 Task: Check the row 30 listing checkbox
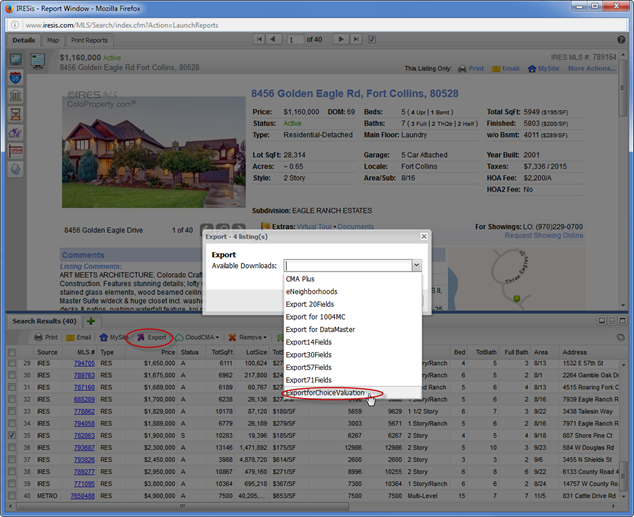pos(12,375)
